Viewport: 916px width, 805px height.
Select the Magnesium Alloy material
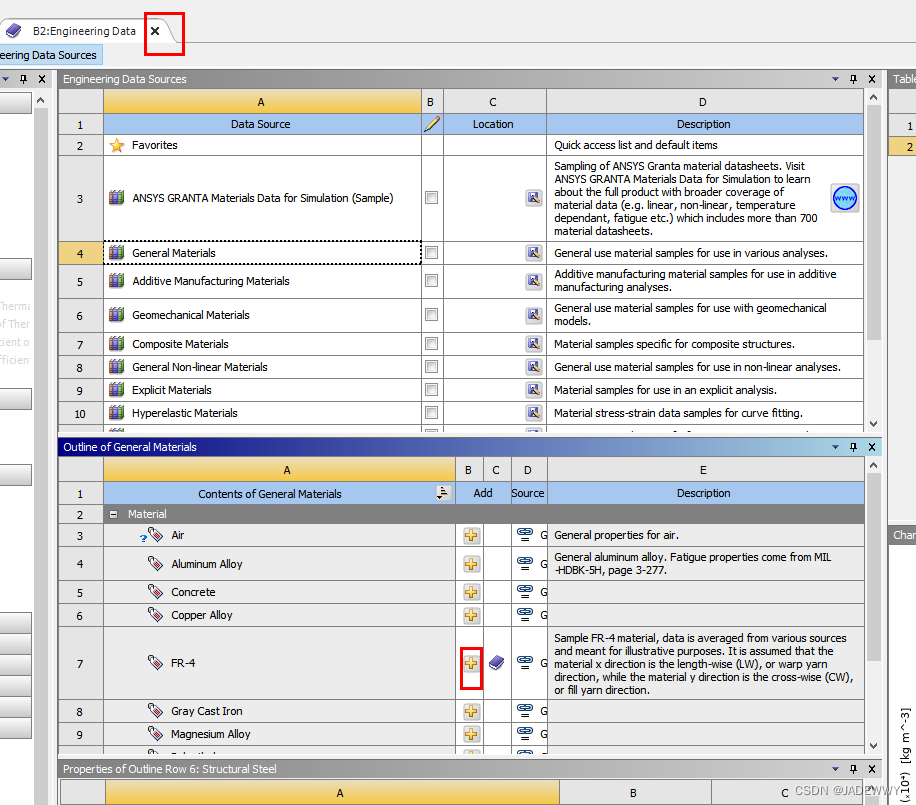click(210, 734)
